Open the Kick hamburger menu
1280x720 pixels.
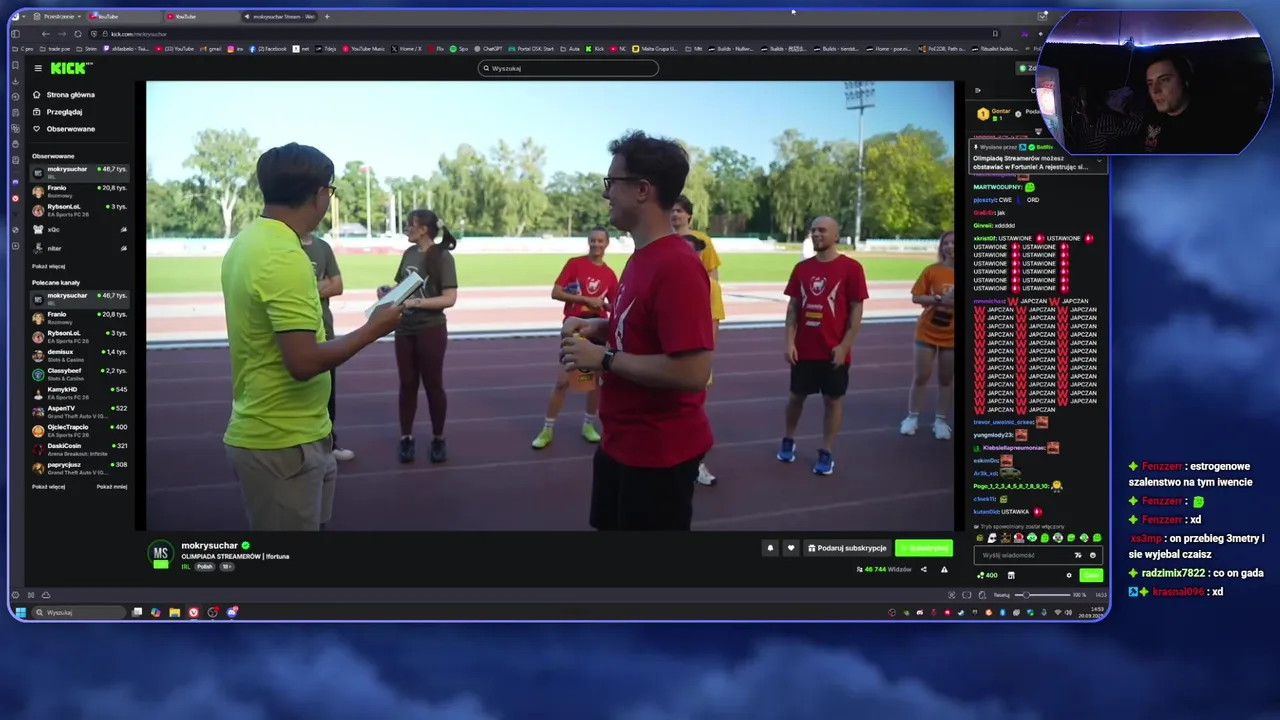[38, 68]
